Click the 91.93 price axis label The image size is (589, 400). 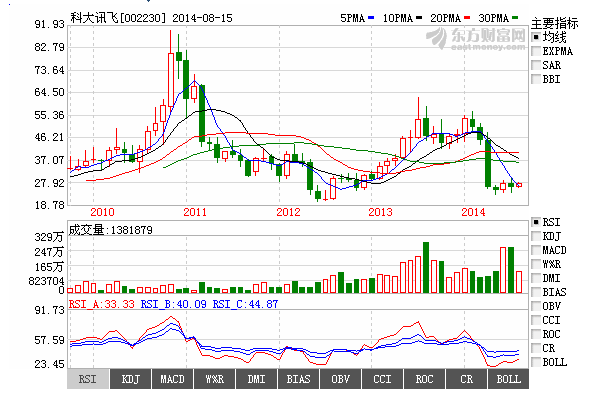50,24
